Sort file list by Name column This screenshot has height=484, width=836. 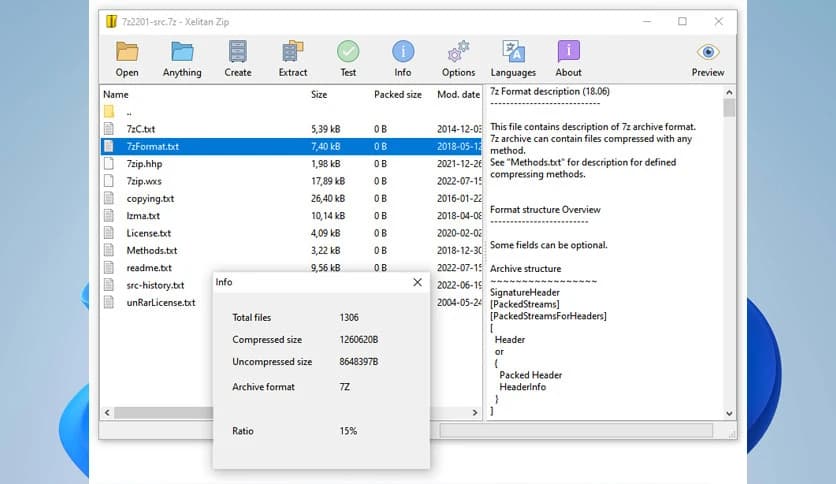pos(116,94)
